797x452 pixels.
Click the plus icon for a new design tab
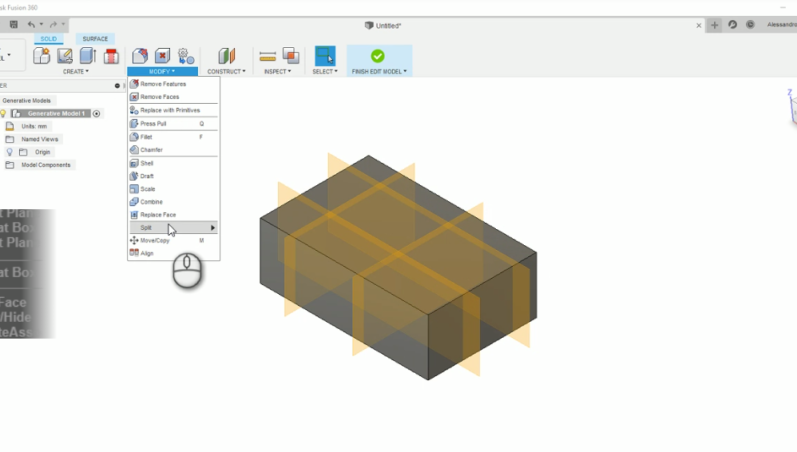714,25
